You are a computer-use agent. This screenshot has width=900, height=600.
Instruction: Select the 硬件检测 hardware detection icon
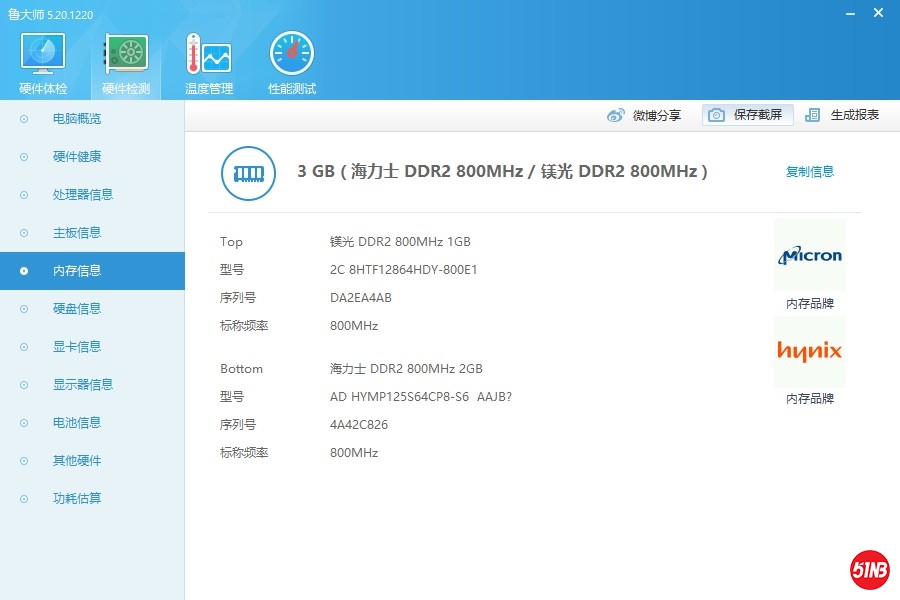pos(126,55)
